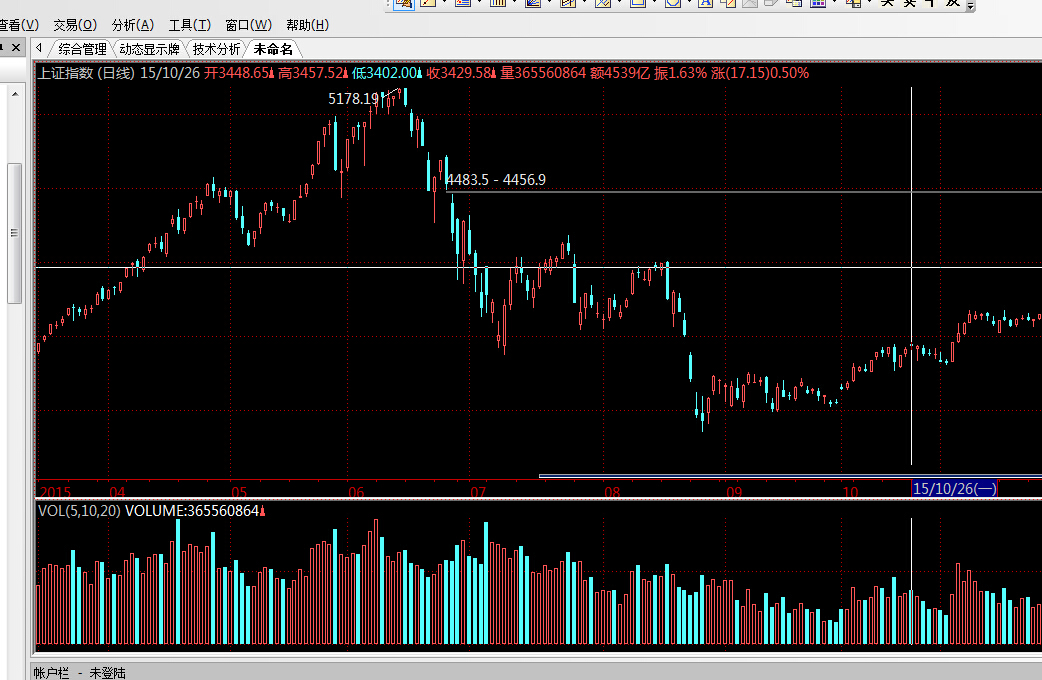Click the 上证指数 (日线) chart title
Image resolution: width=1042 pixels, height=680 pixels.
tap(86, 73)
